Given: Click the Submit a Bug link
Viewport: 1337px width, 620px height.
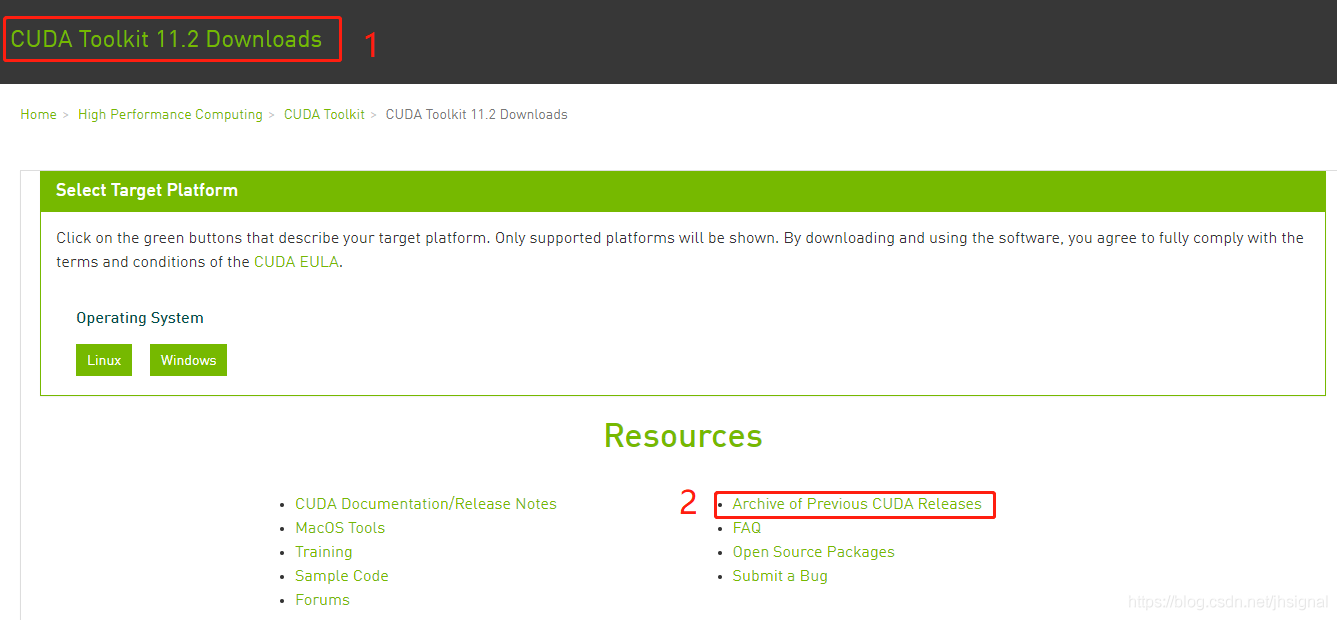Looking at the screenshot, I should 780,576.
